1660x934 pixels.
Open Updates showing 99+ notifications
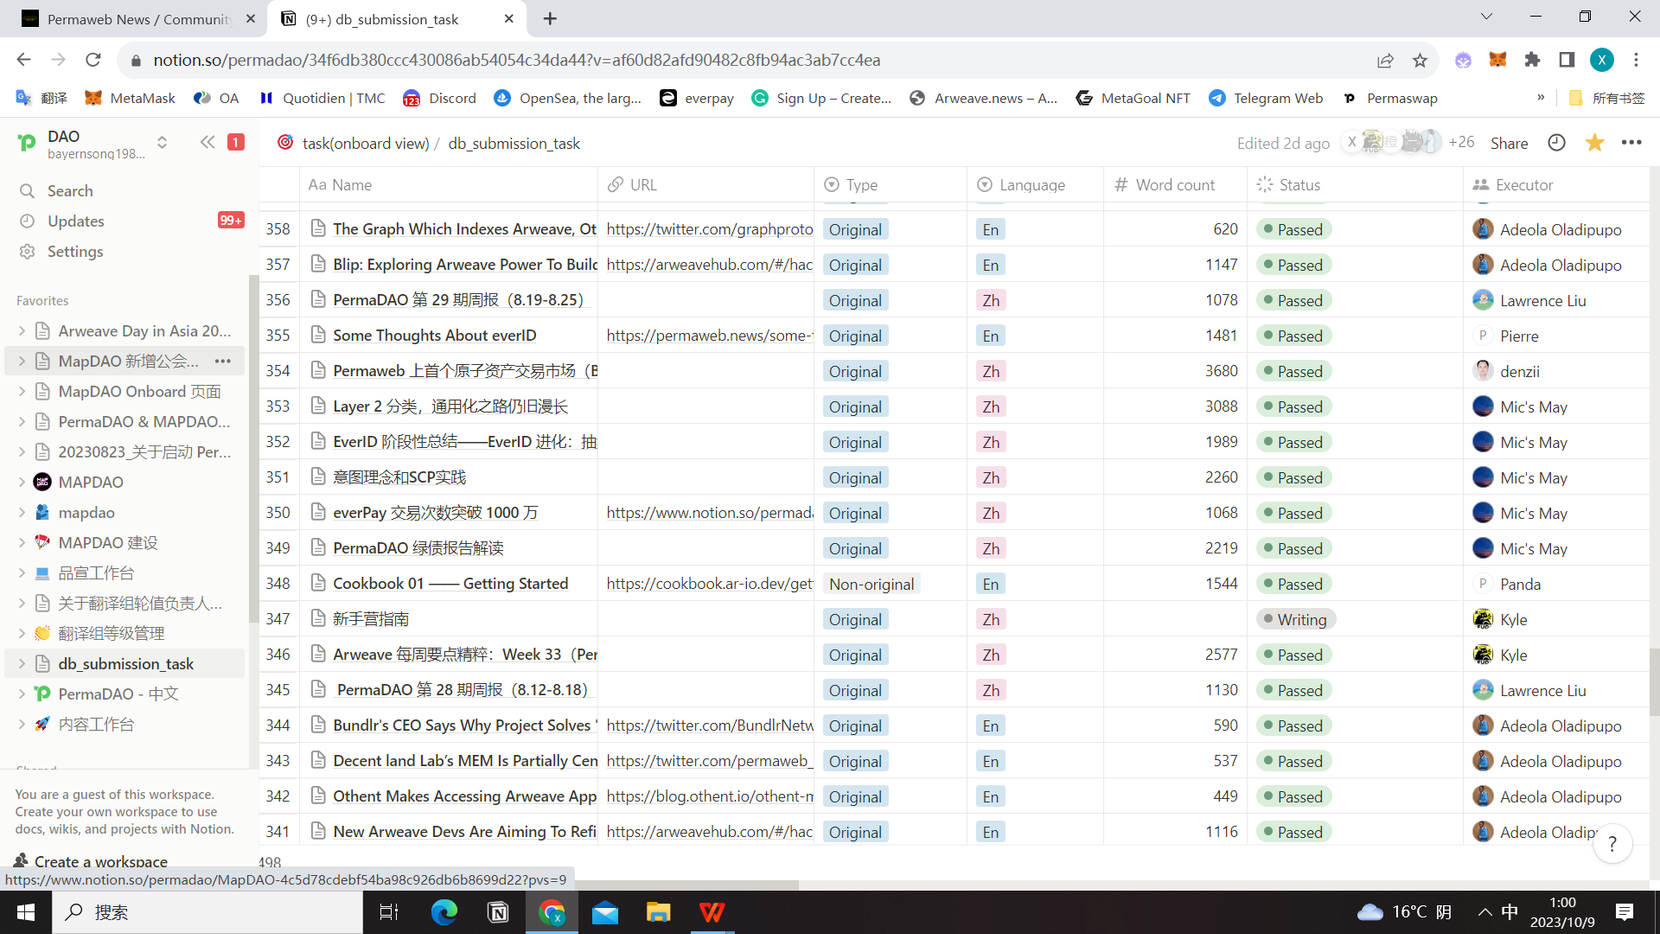[75, 221]
